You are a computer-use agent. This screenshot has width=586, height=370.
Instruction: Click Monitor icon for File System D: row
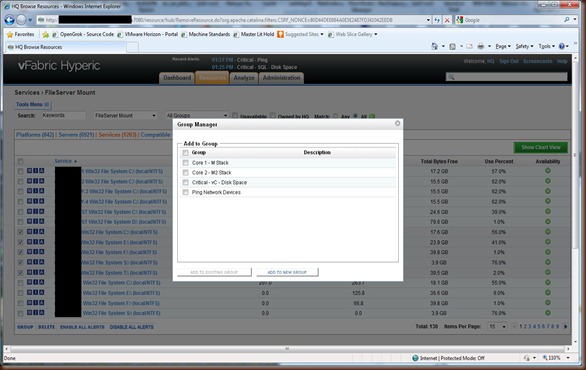30,222
